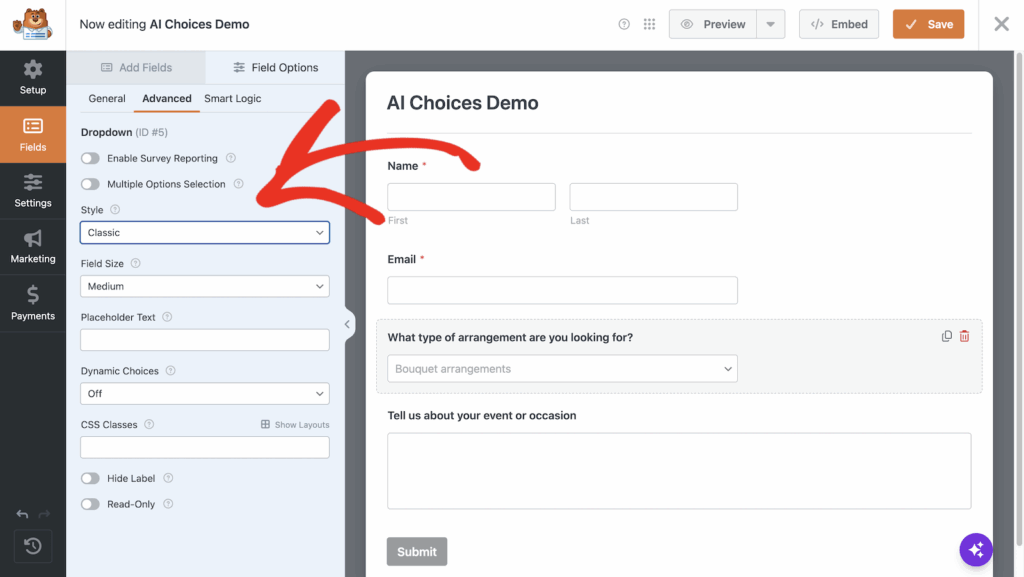This screenshot has width=1024, height=577.
Task: Click help icon next to Multiple Options Selection
Action: pos(238,184)
